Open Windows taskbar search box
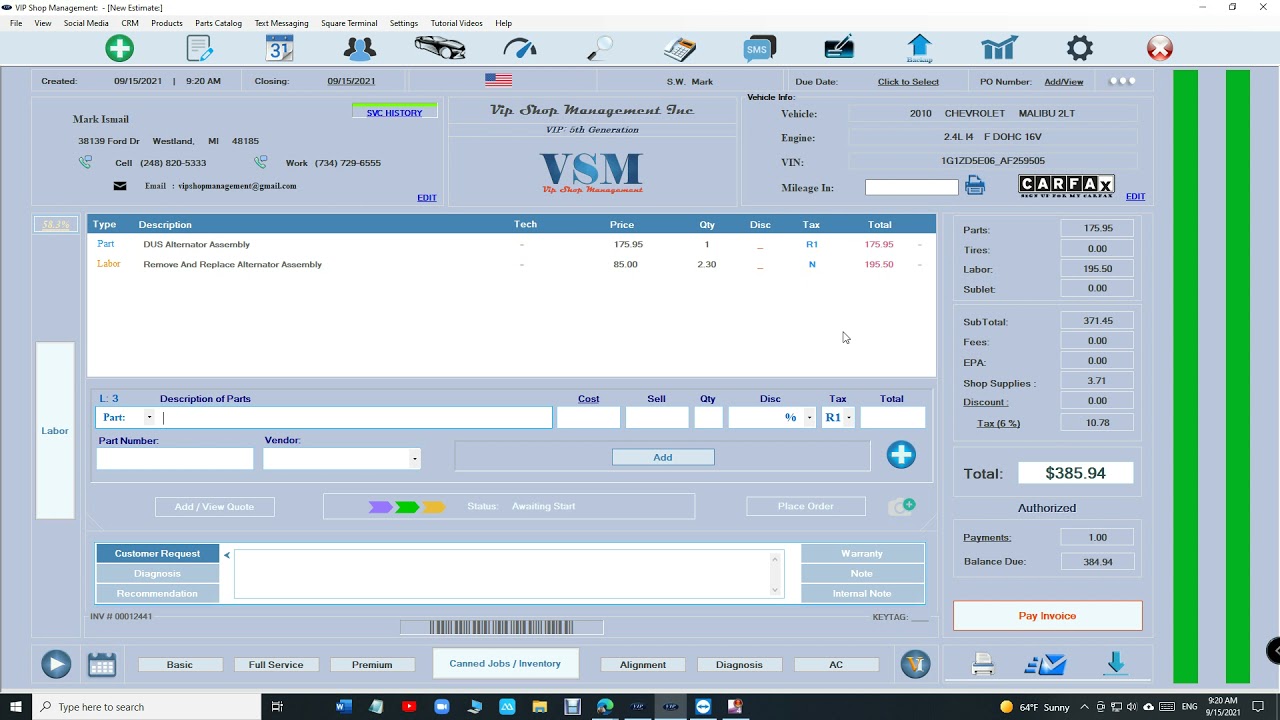The width and height of the screenshot is (1280, 720). 146,707
